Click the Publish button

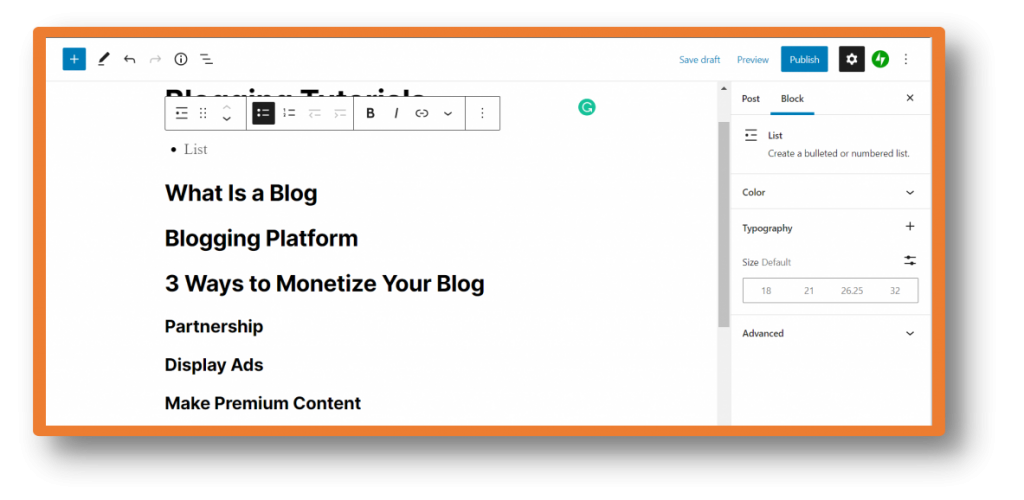coord(804,59)
